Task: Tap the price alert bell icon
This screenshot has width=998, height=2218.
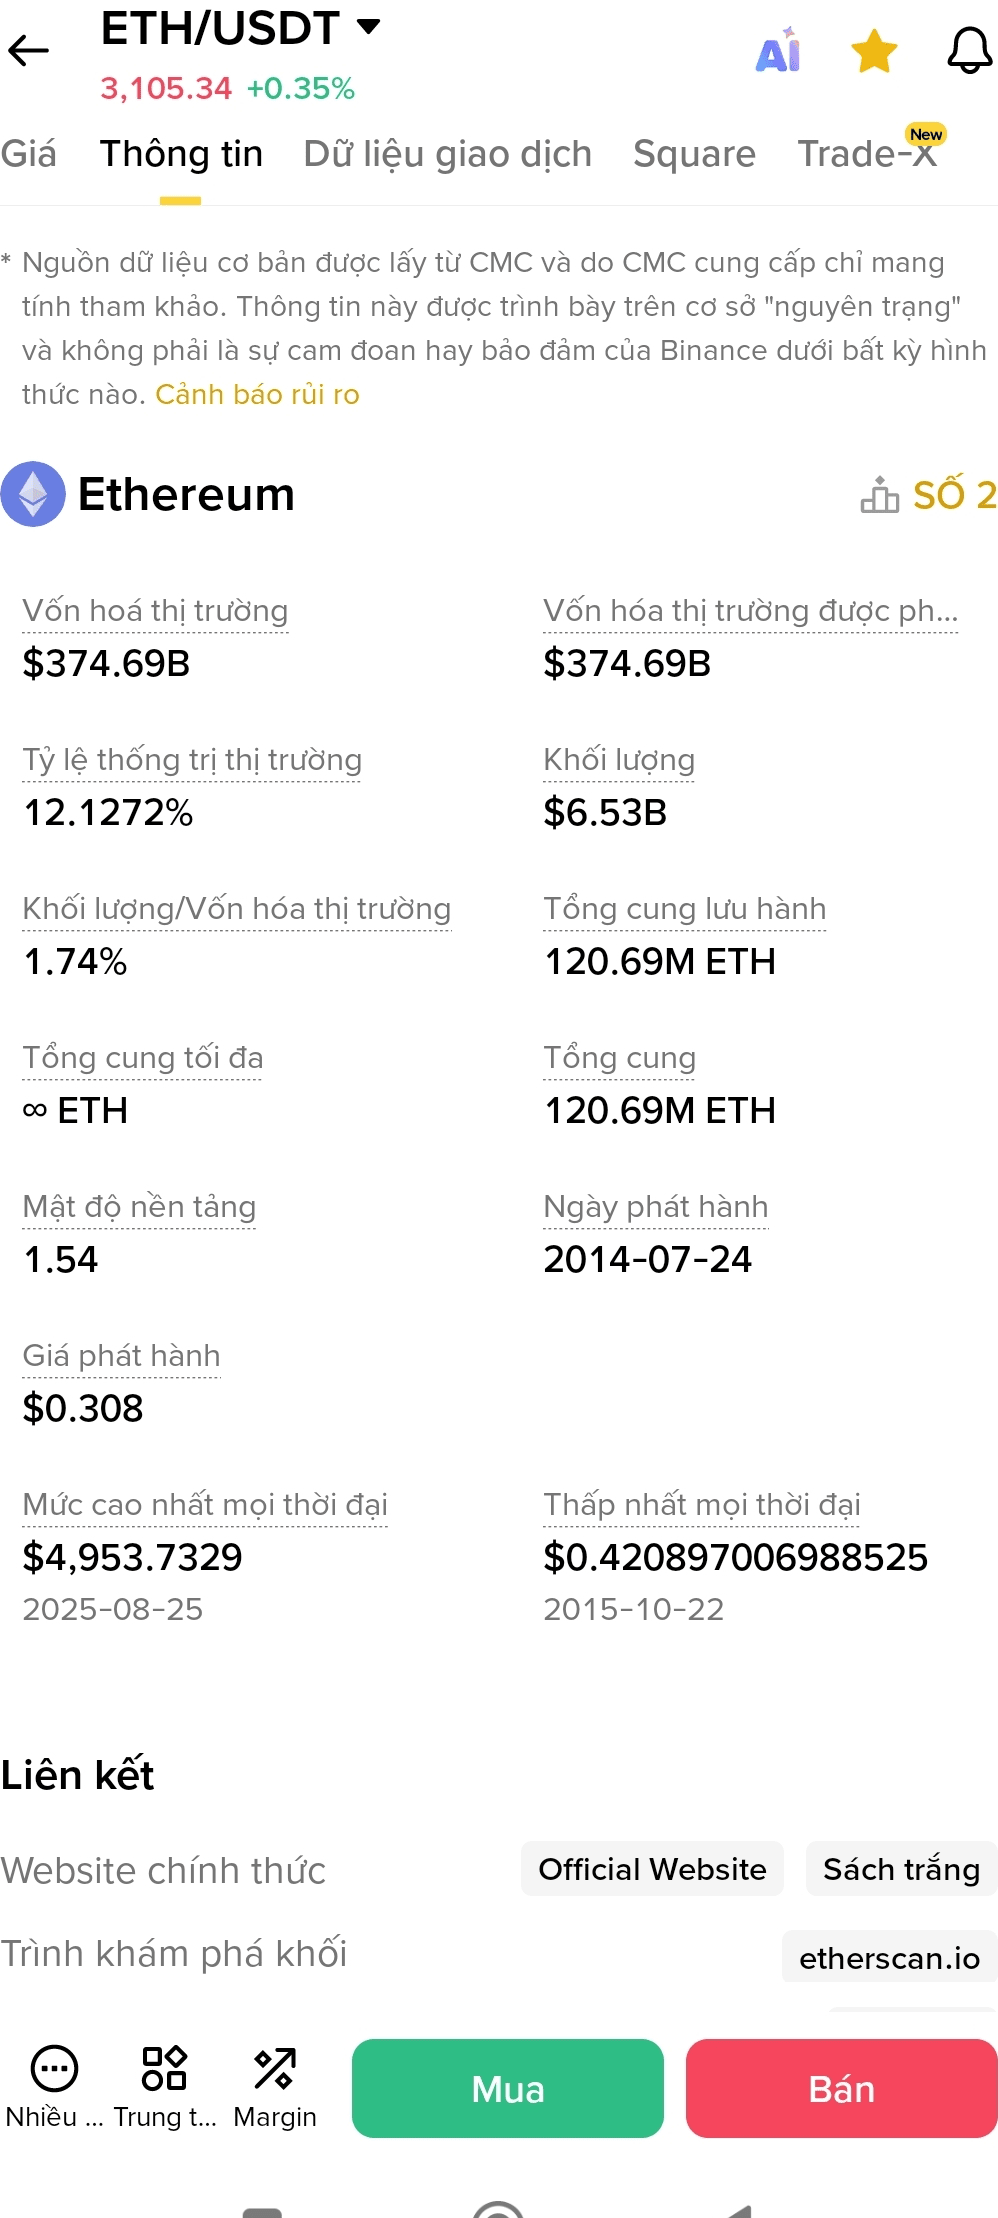Action: coord(969,51)
